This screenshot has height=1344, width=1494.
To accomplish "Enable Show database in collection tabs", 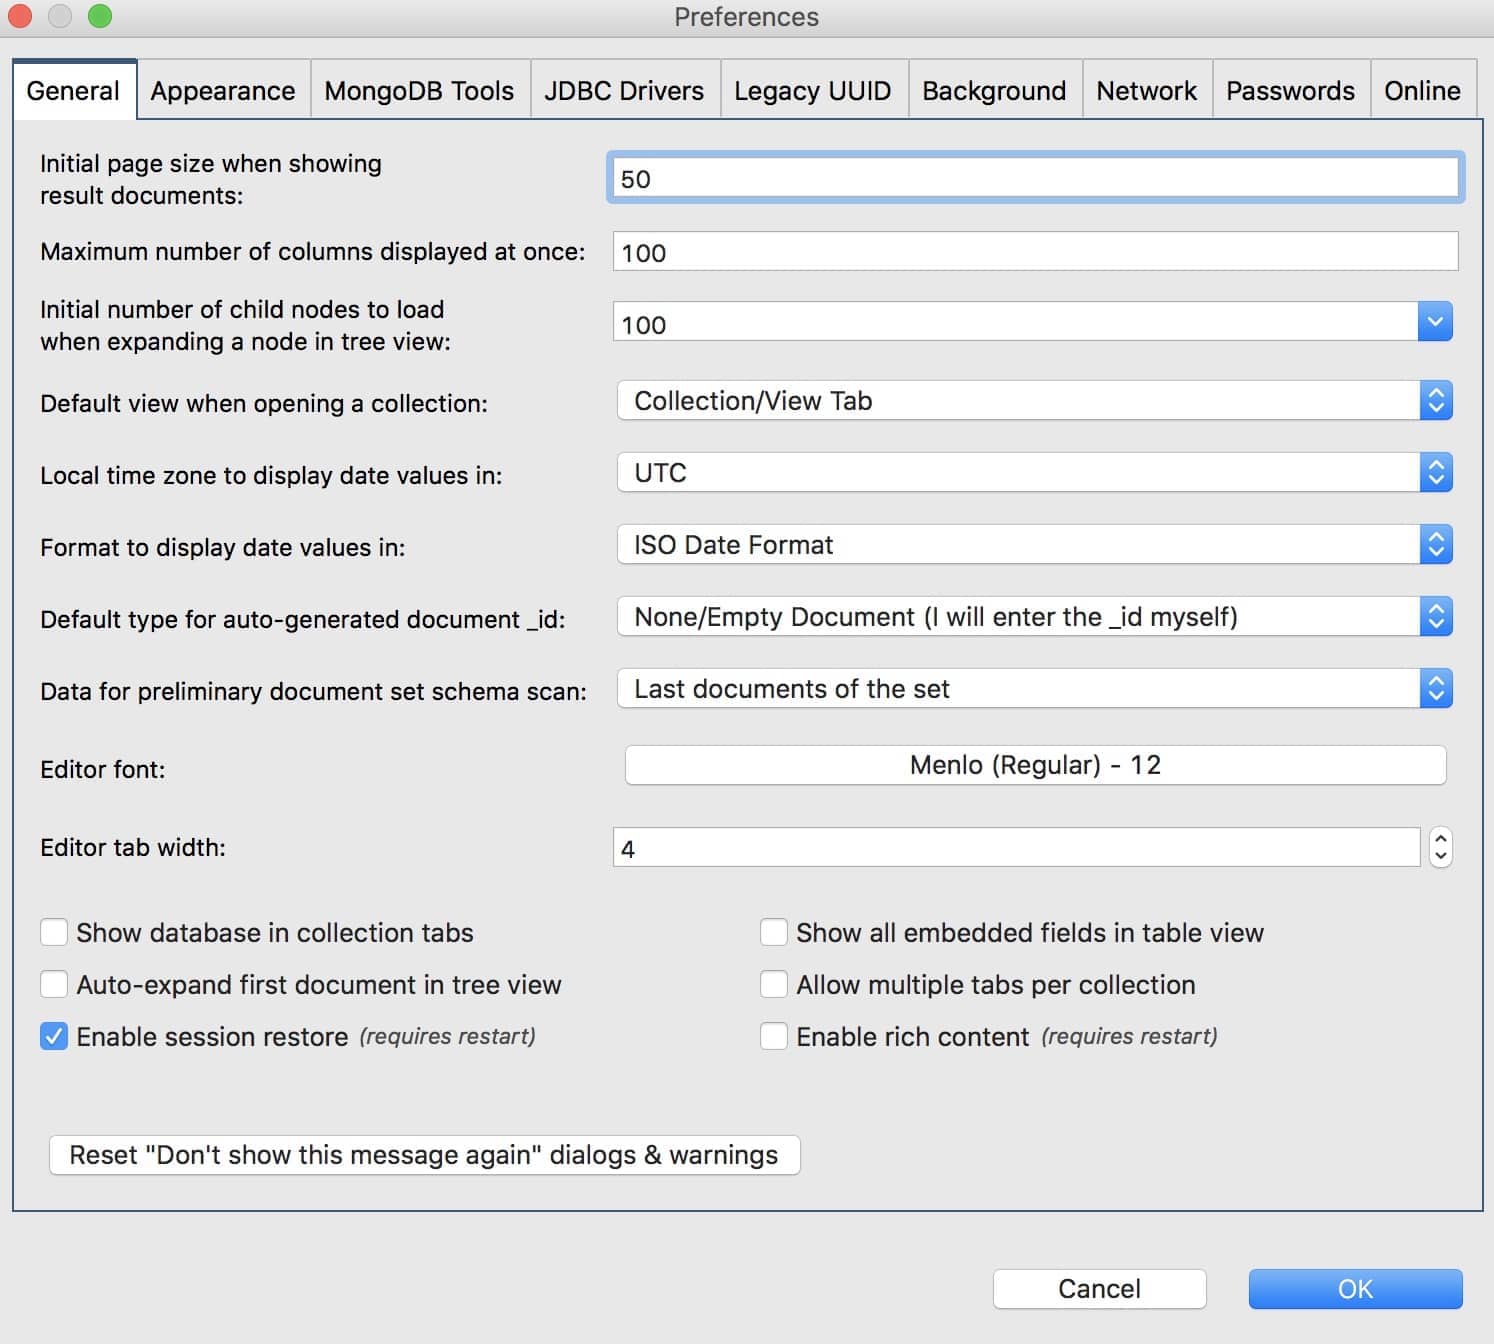I will (x=54, y=933).
